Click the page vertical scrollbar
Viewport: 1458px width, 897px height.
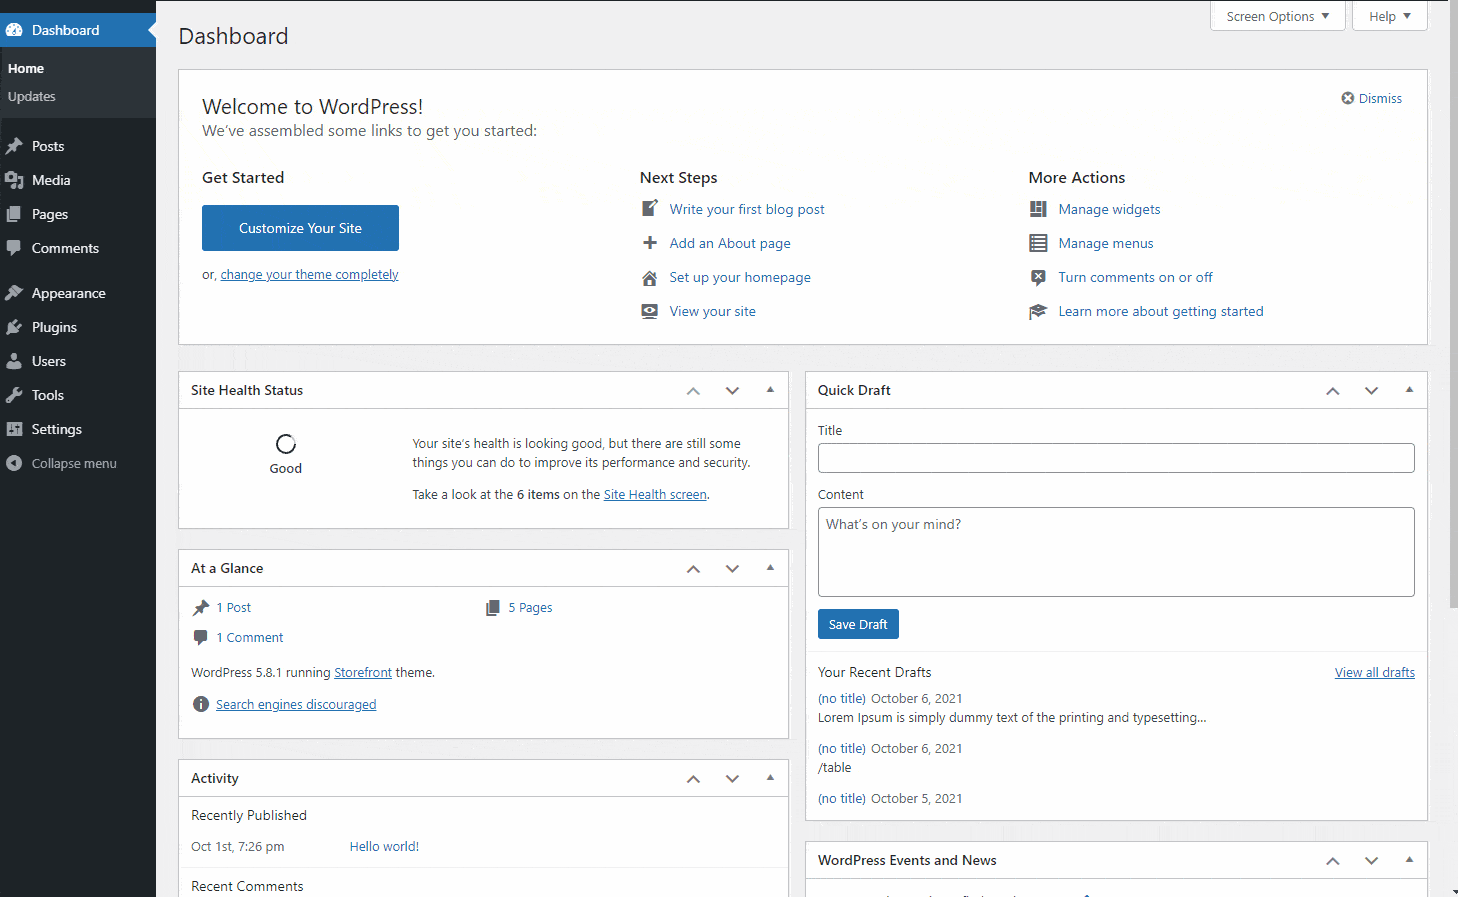tap(1453, 303)
